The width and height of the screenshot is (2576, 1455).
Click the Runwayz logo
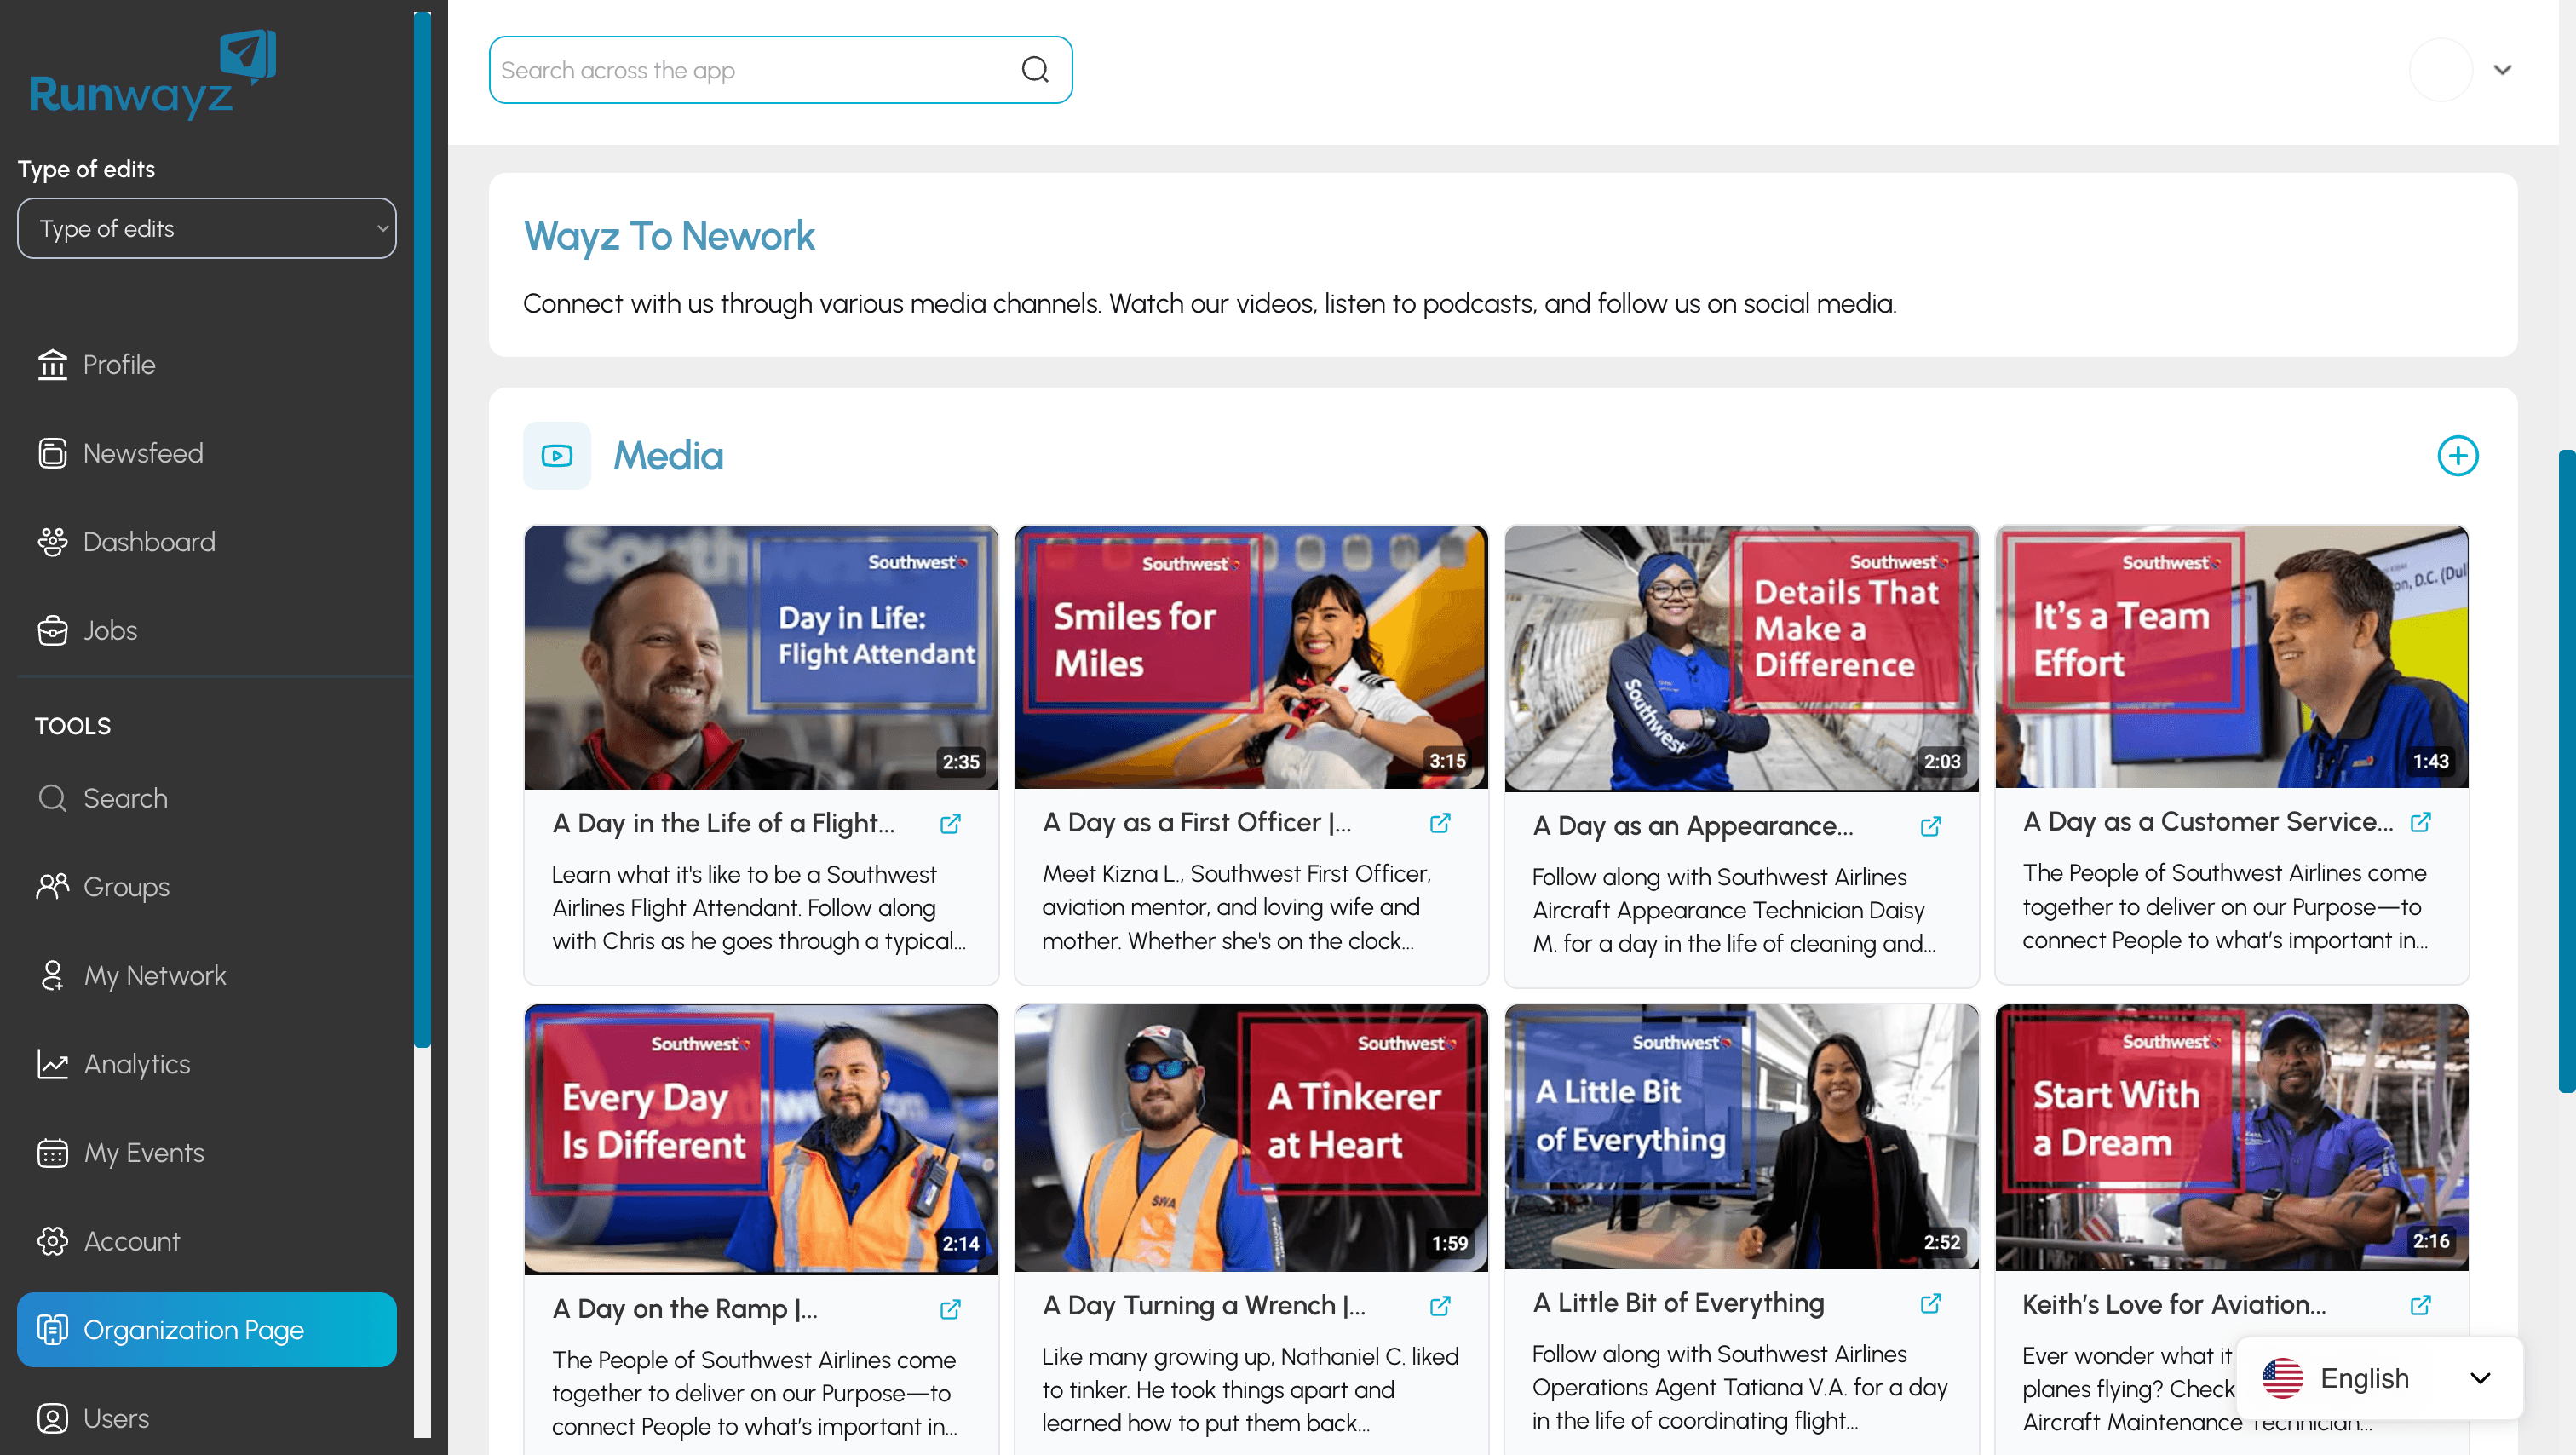tap(152, 75)
